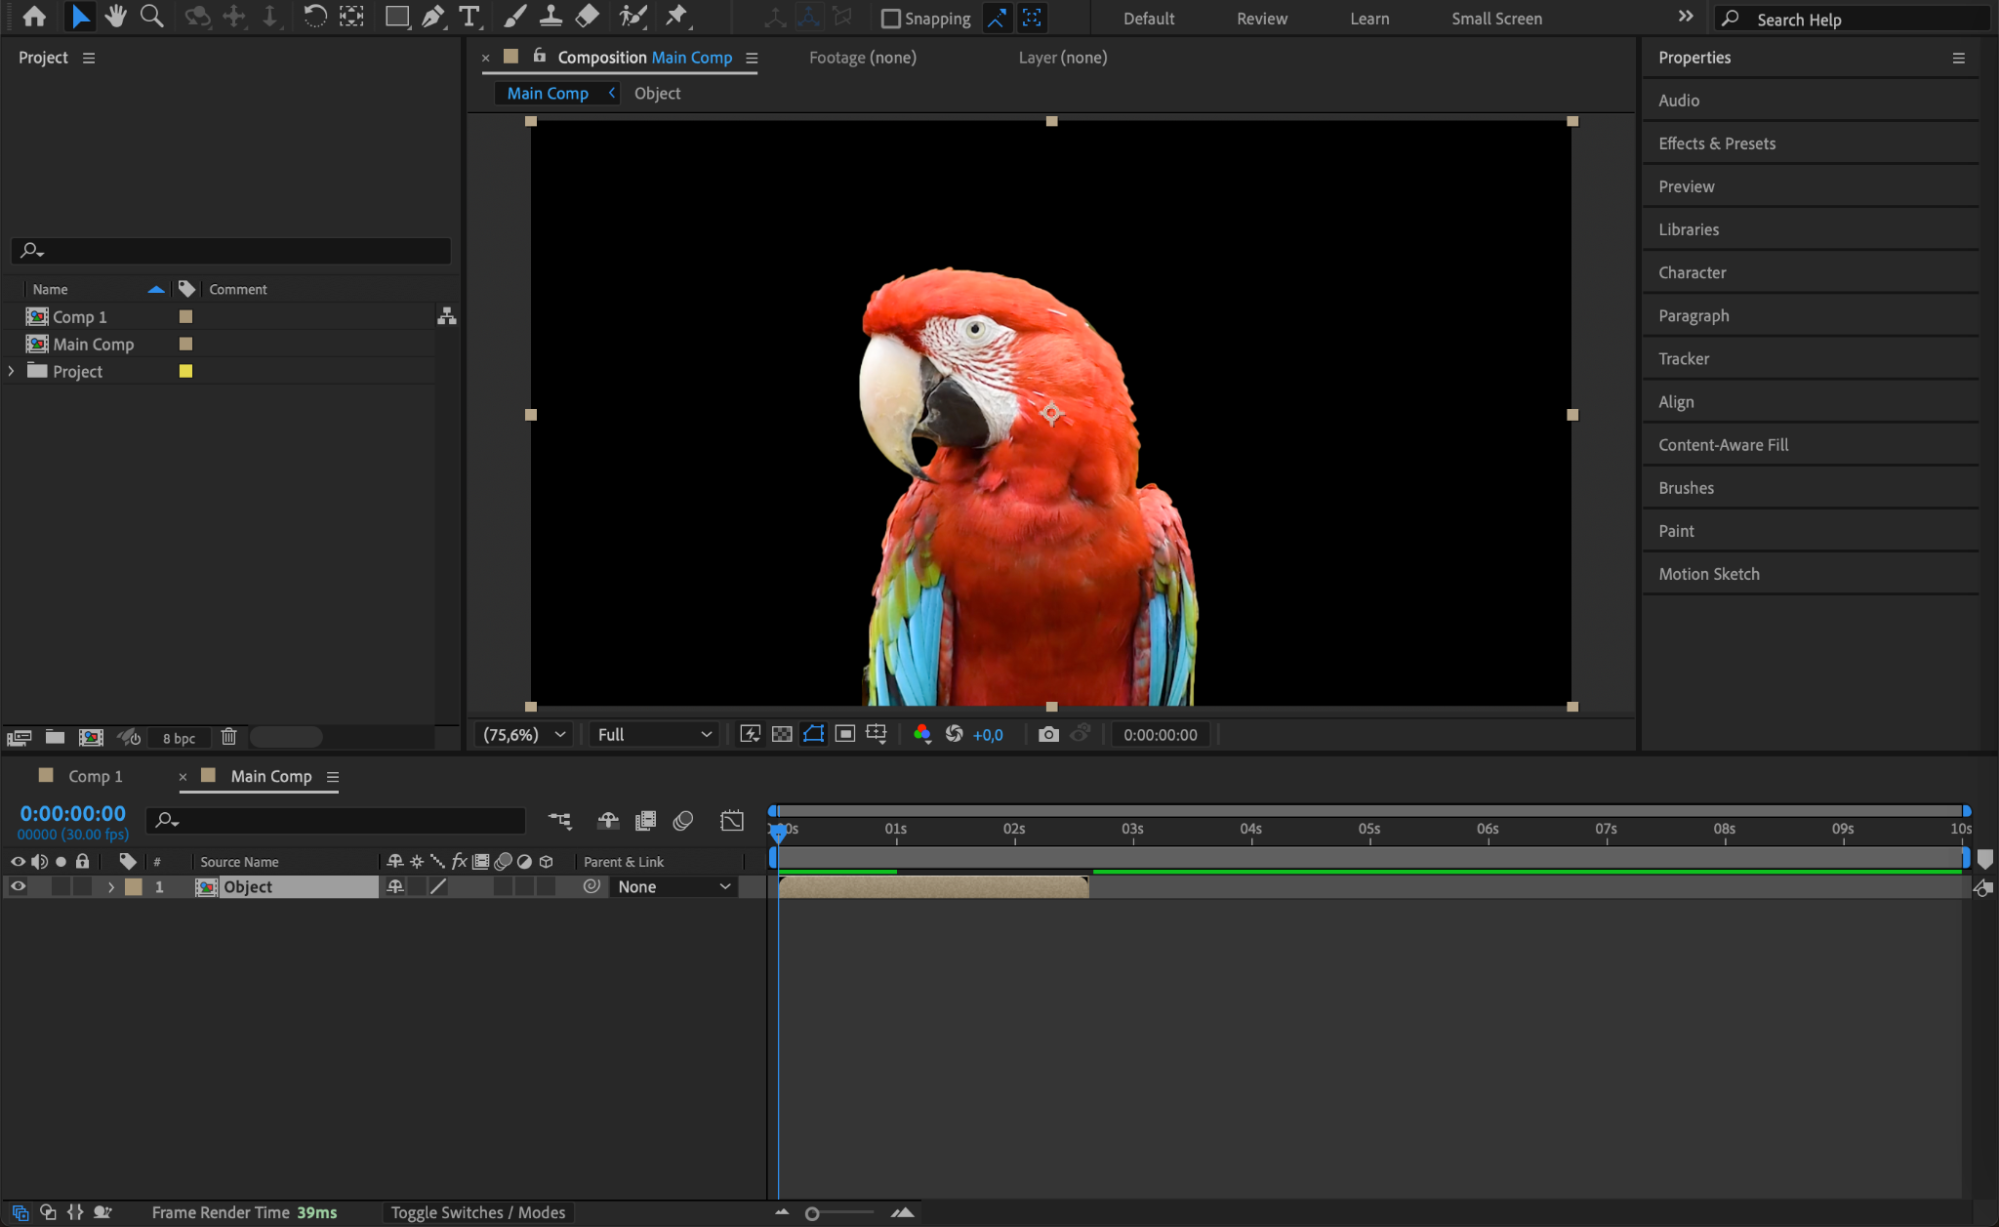Open the Effects & Presets panel
Image resolution: width=1999 pixels, height=1227 pixels.
pyautogui.click(x=1716, y=143)
